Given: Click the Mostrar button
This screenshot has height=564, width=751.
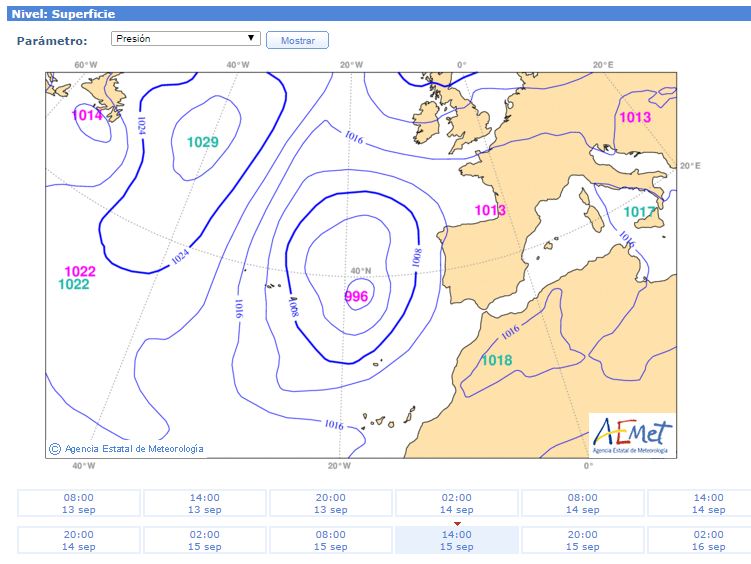Looking at the screenshot, I should 297,40.
